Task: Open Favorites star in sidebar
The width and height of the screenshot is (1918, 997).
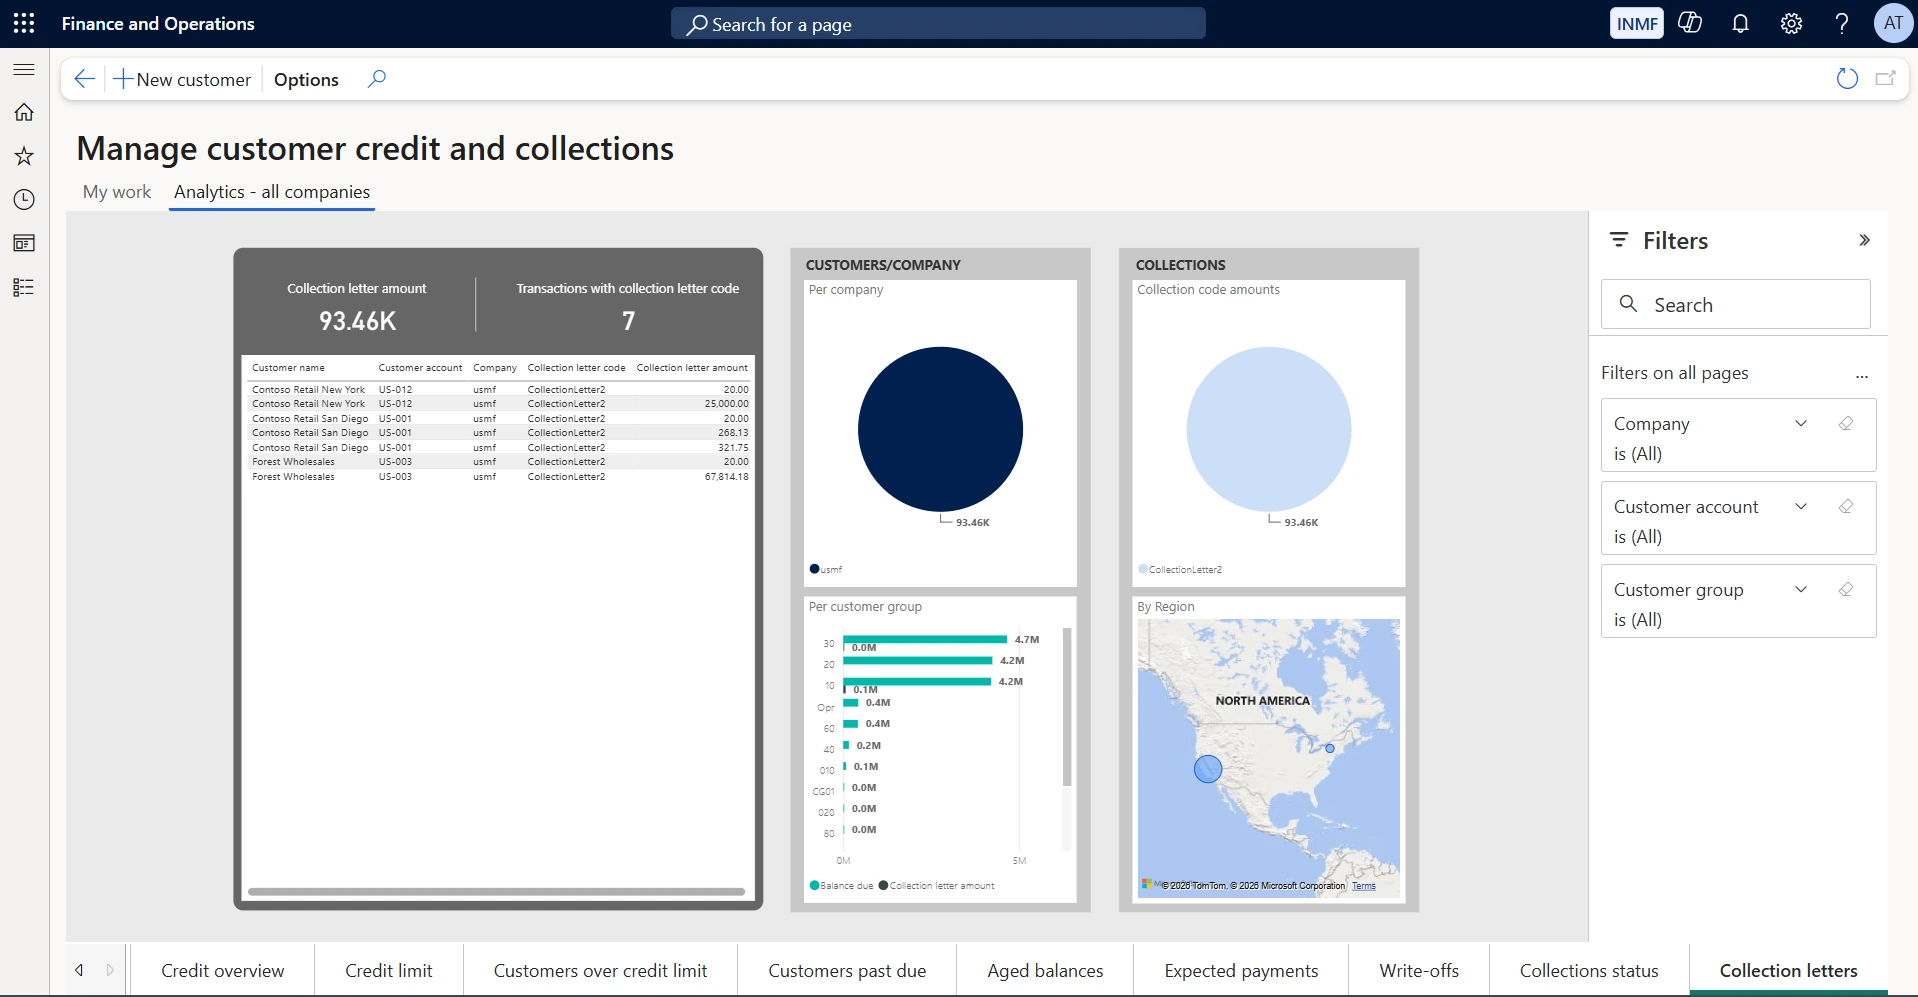Action: pyautogui.click(x=24, y=156)
